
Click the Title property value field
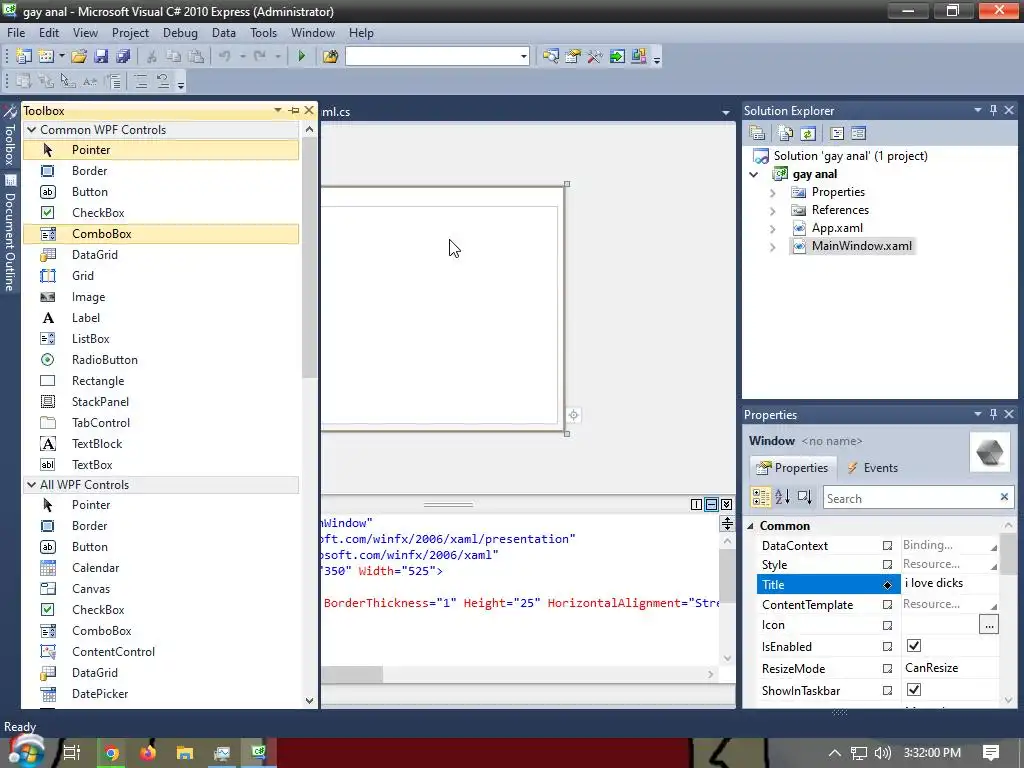(950, 583)
